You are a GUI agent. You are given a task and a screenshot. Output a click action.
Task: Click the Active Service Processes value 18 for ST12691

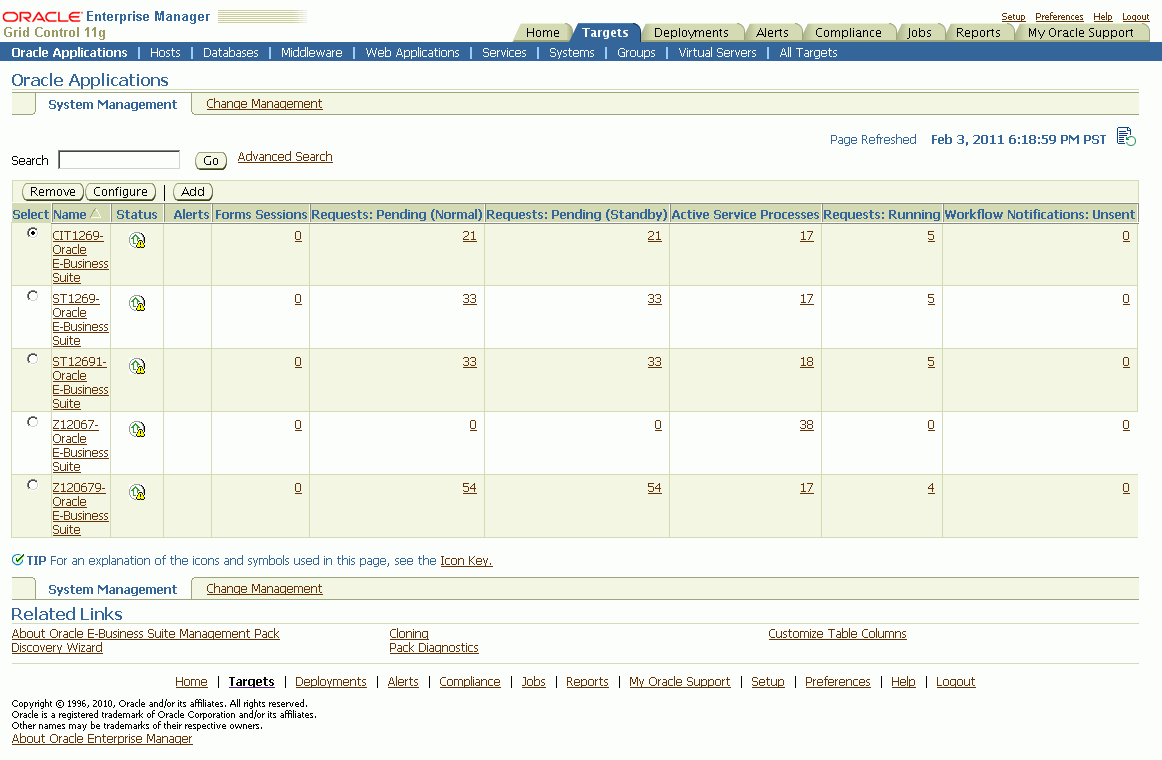[806, 362]
